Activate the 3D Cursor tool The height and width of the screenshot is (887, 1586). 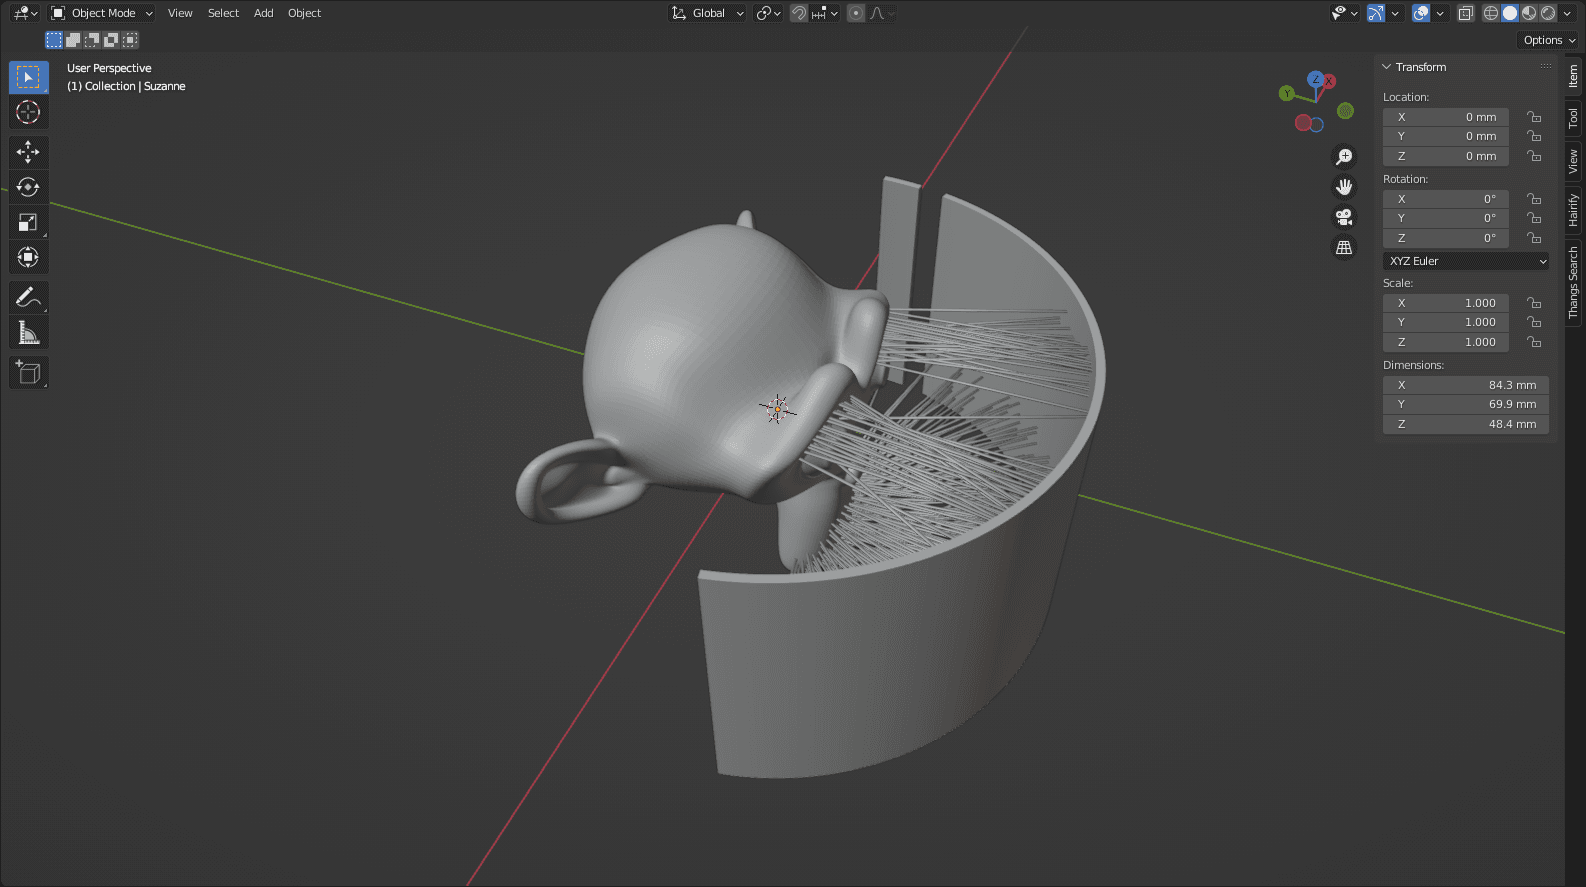point(28,112)
